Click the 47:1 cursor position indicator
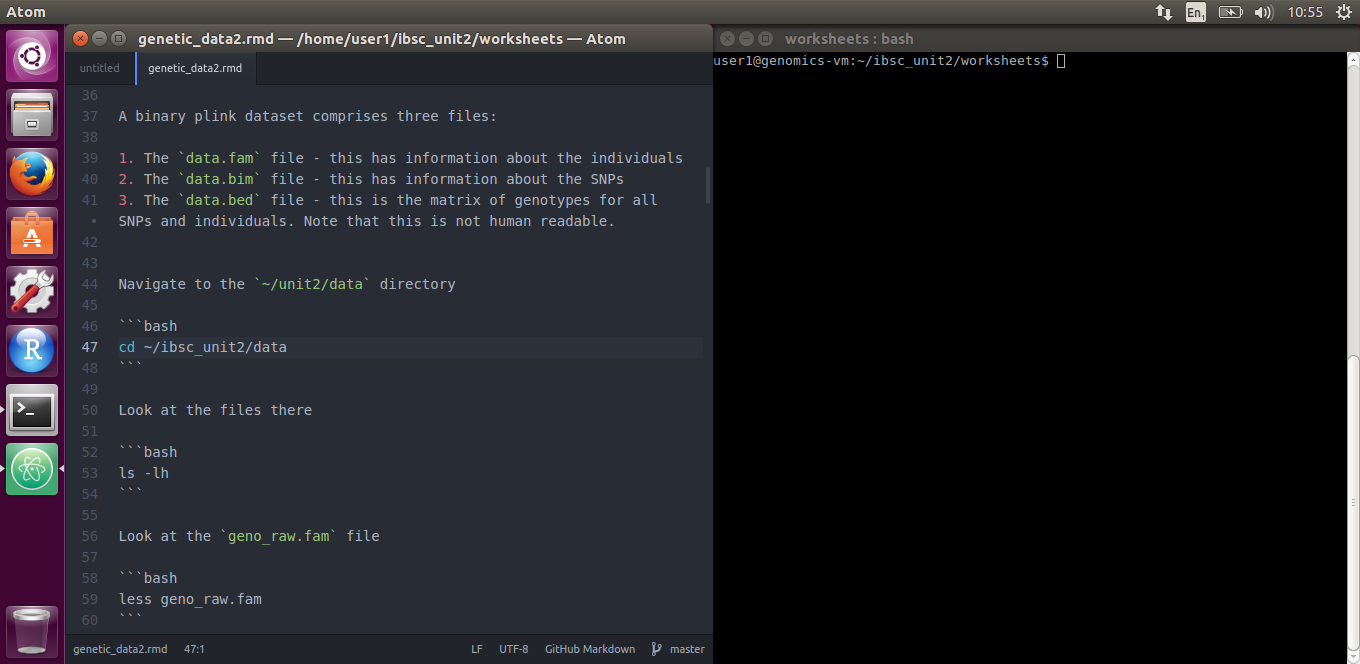Image resolution: width=1360 pixels, height=664 pixels. tap(195, 649)
